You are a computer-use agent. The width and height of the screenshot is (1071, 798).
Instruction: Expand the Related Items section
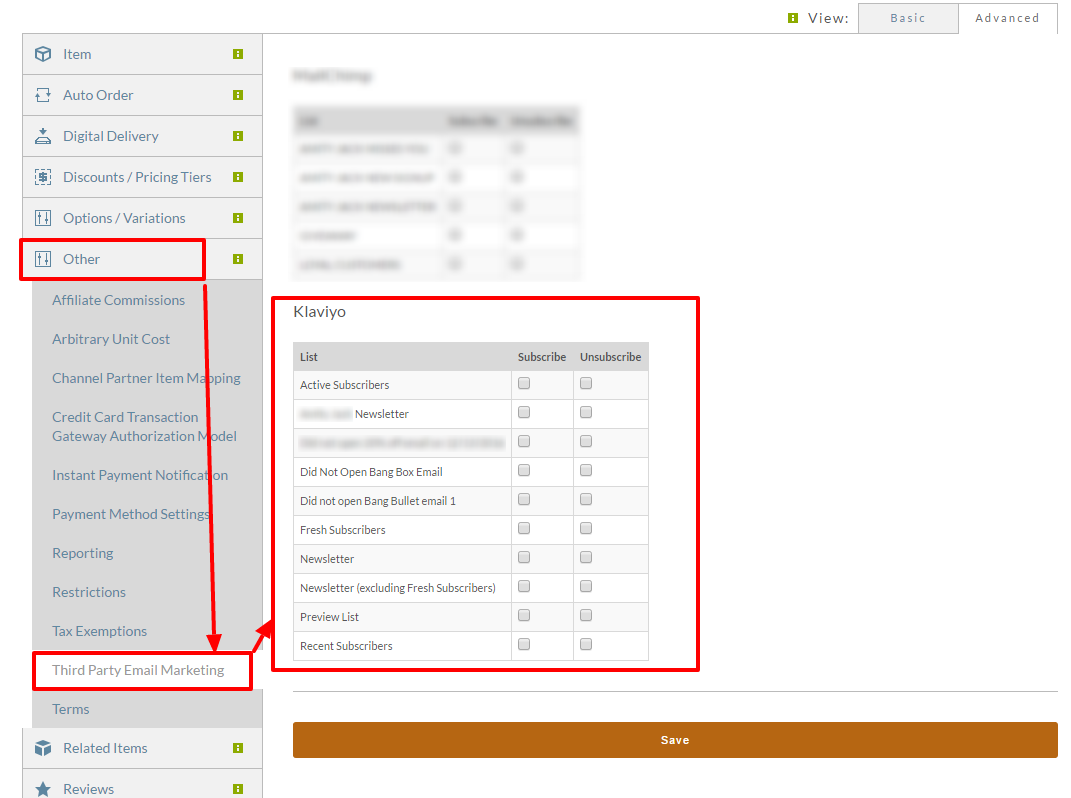[x=142, y=748]
